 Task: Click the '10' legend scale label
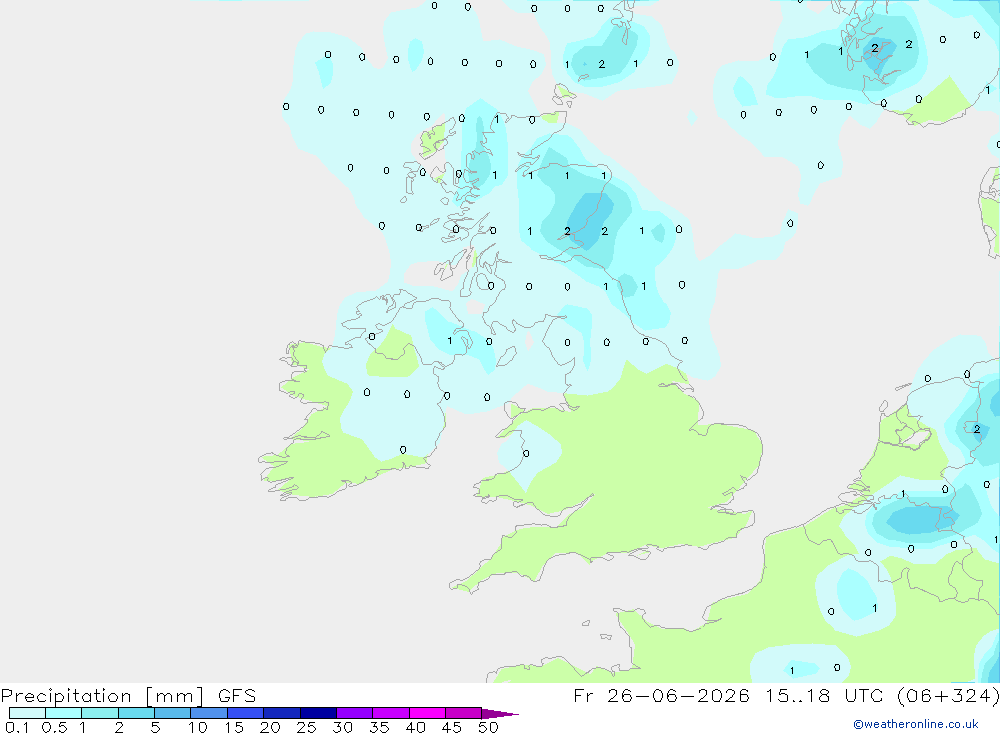[198, 727]
